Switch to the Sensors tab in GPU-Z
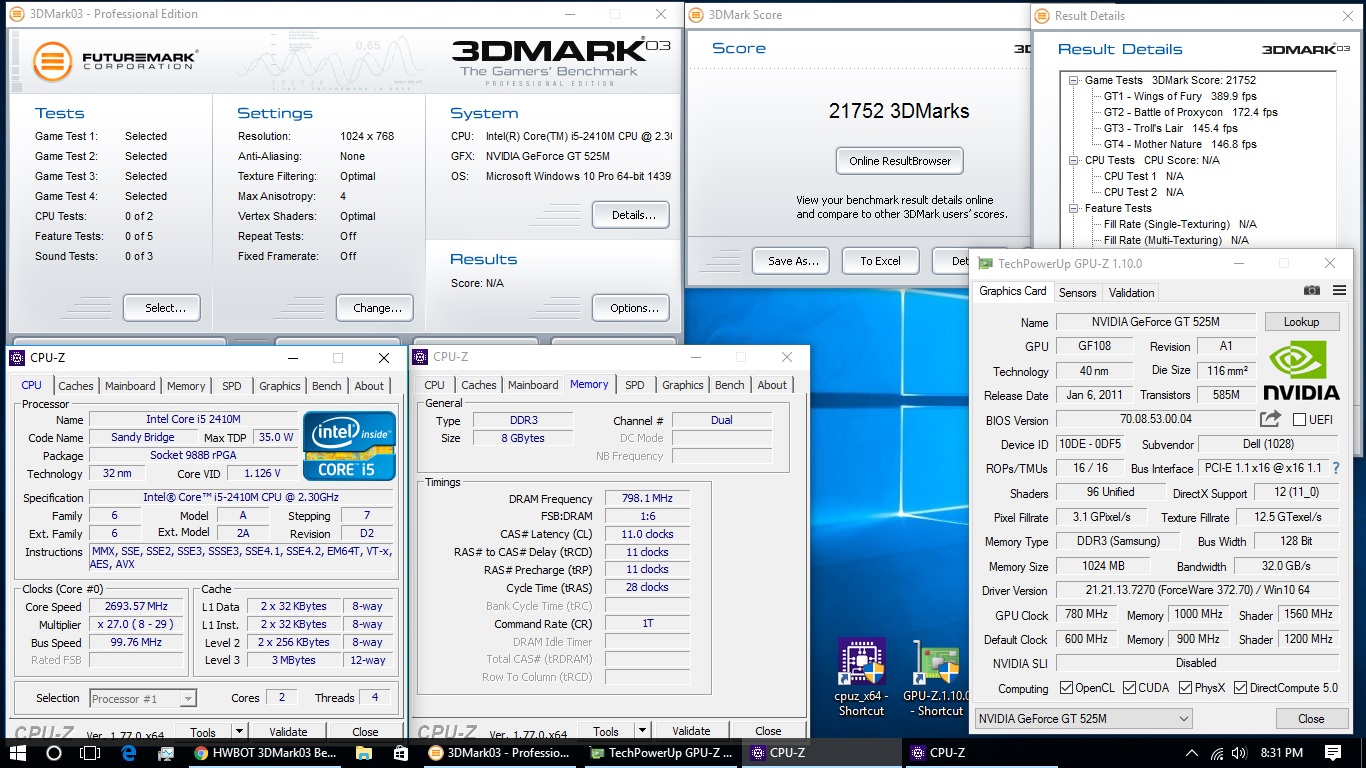 click(1078, 292)
